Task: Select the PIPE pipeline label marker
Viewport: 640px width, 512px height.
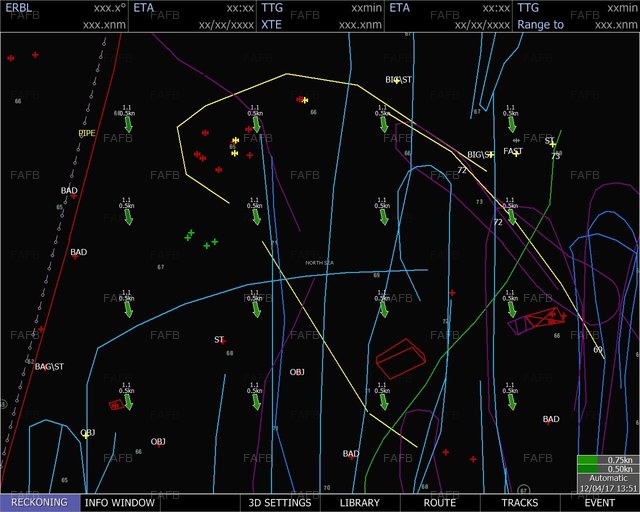Action: pos(87,133)
